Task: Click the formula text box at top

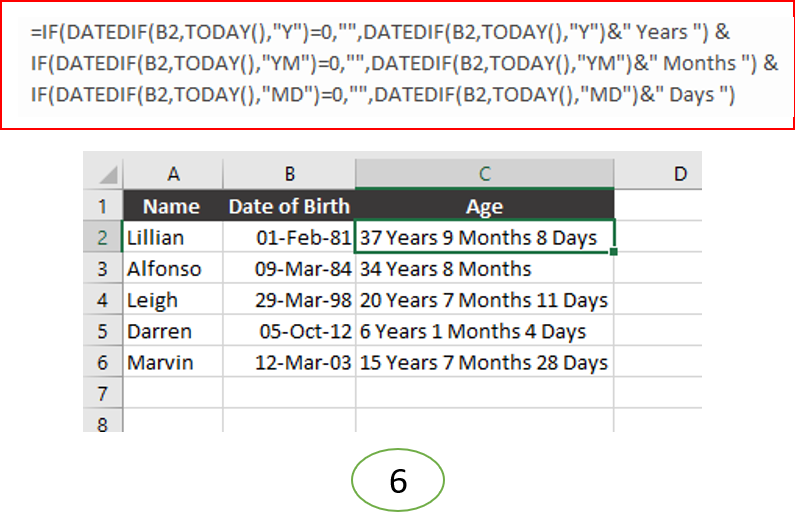Action: click(398, 65)
